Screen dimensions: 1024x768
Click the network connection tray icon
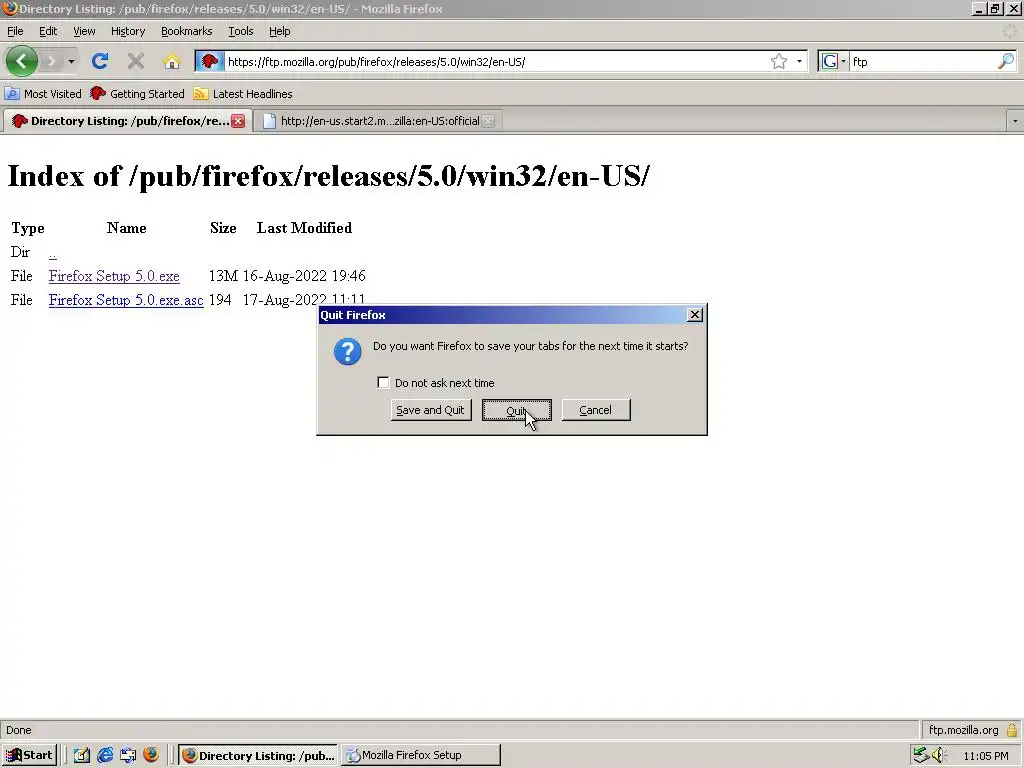[921, 755]
